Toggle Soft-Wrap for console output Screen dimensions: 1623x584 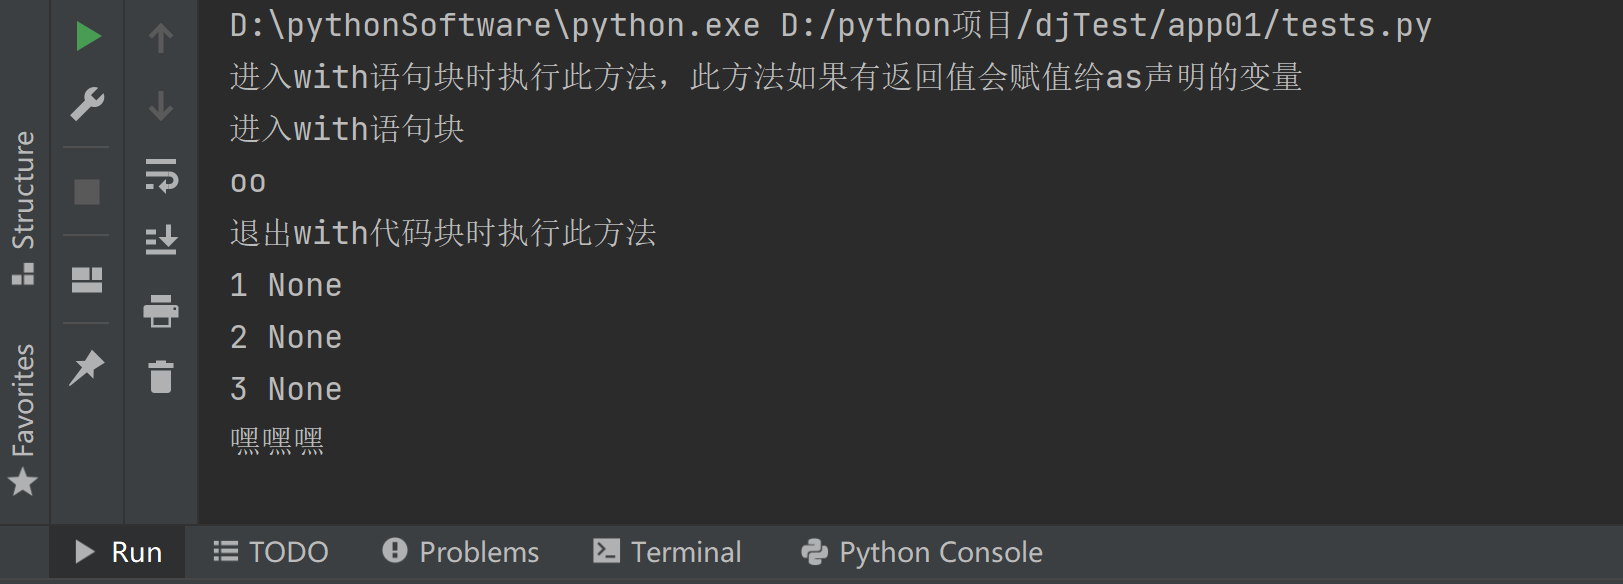tap(161, 174)
